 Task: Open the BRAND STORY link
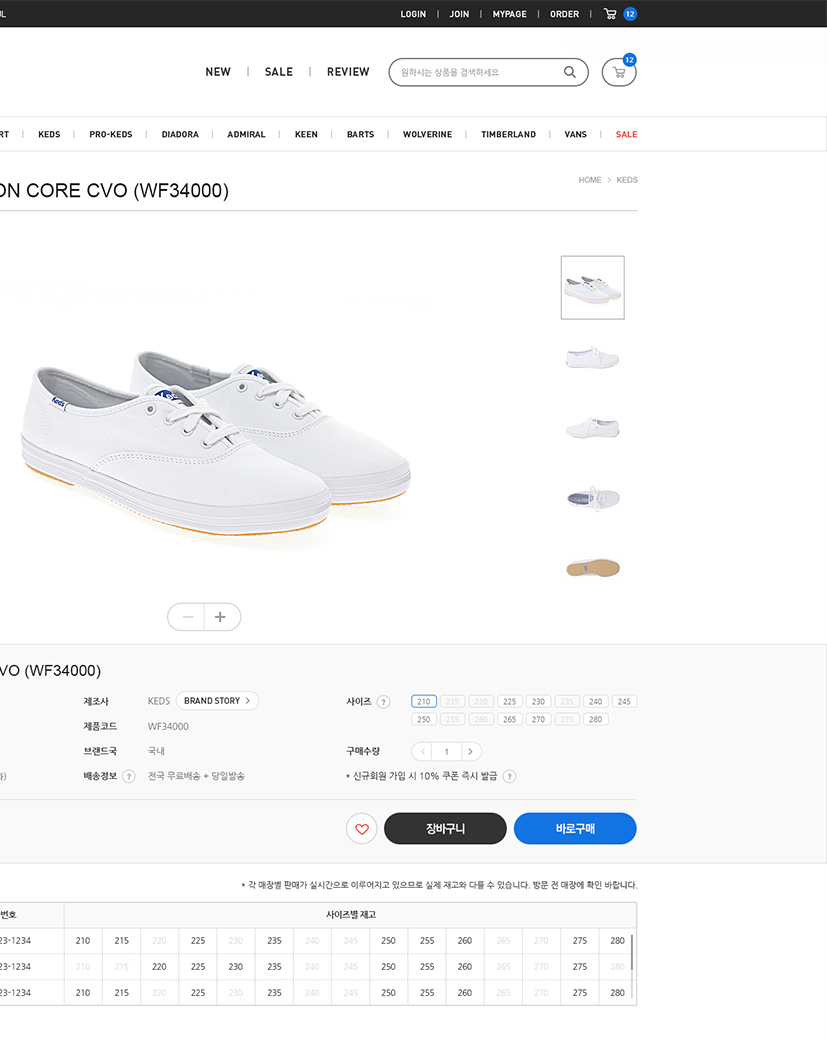[x=217, y=701]
